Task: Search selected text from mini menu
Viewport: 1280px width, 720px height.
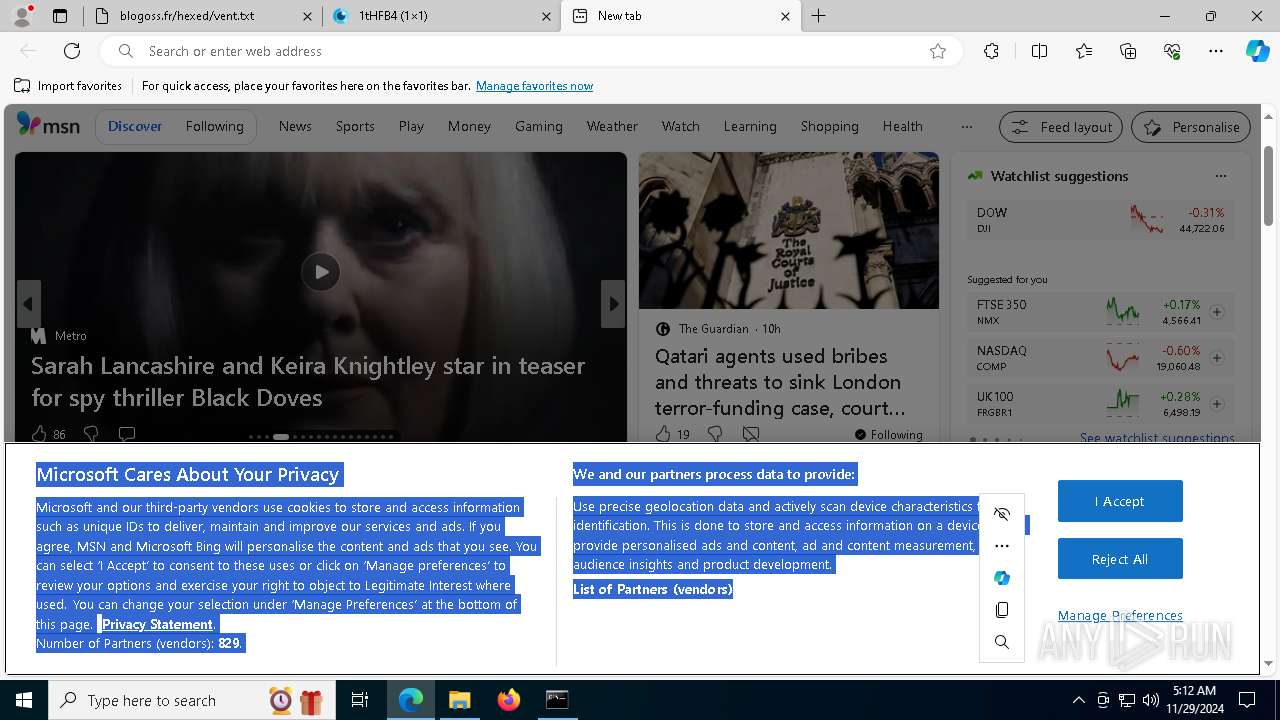Action: point(1002,642)
